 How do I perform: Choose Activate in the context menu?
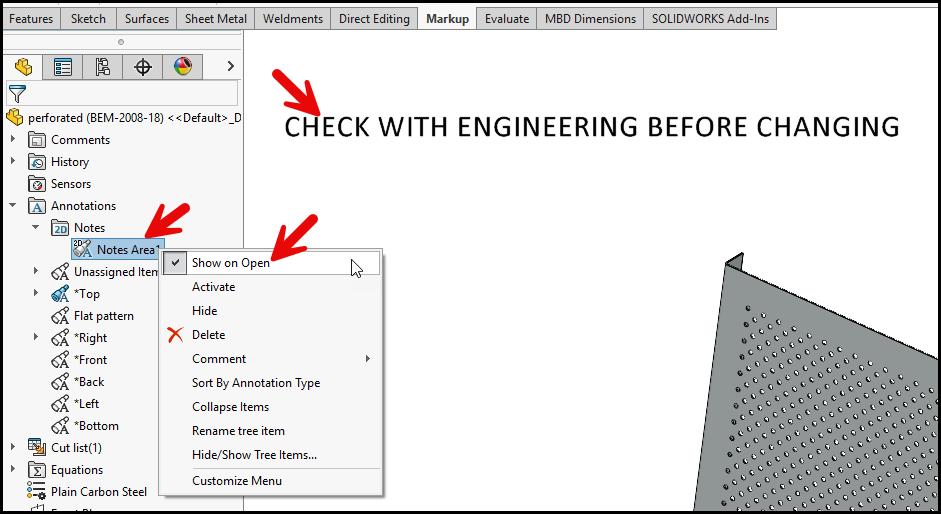(214, 287)
